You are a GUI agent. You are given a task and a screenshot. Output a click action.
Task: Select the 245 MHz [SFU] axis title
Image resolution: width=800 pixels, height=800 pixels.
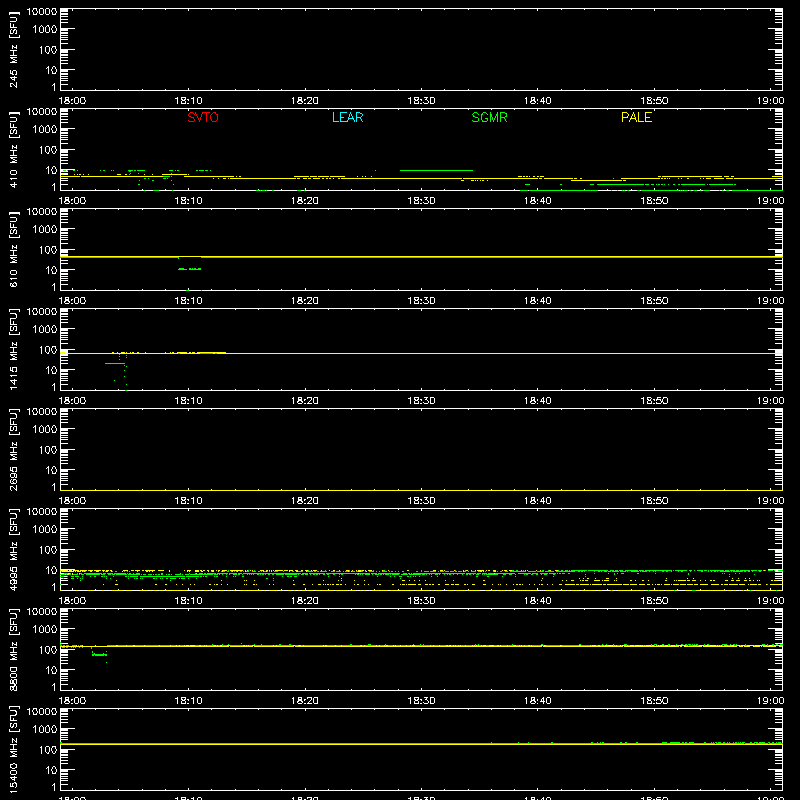pyautogui.click(x=13, y=49)
